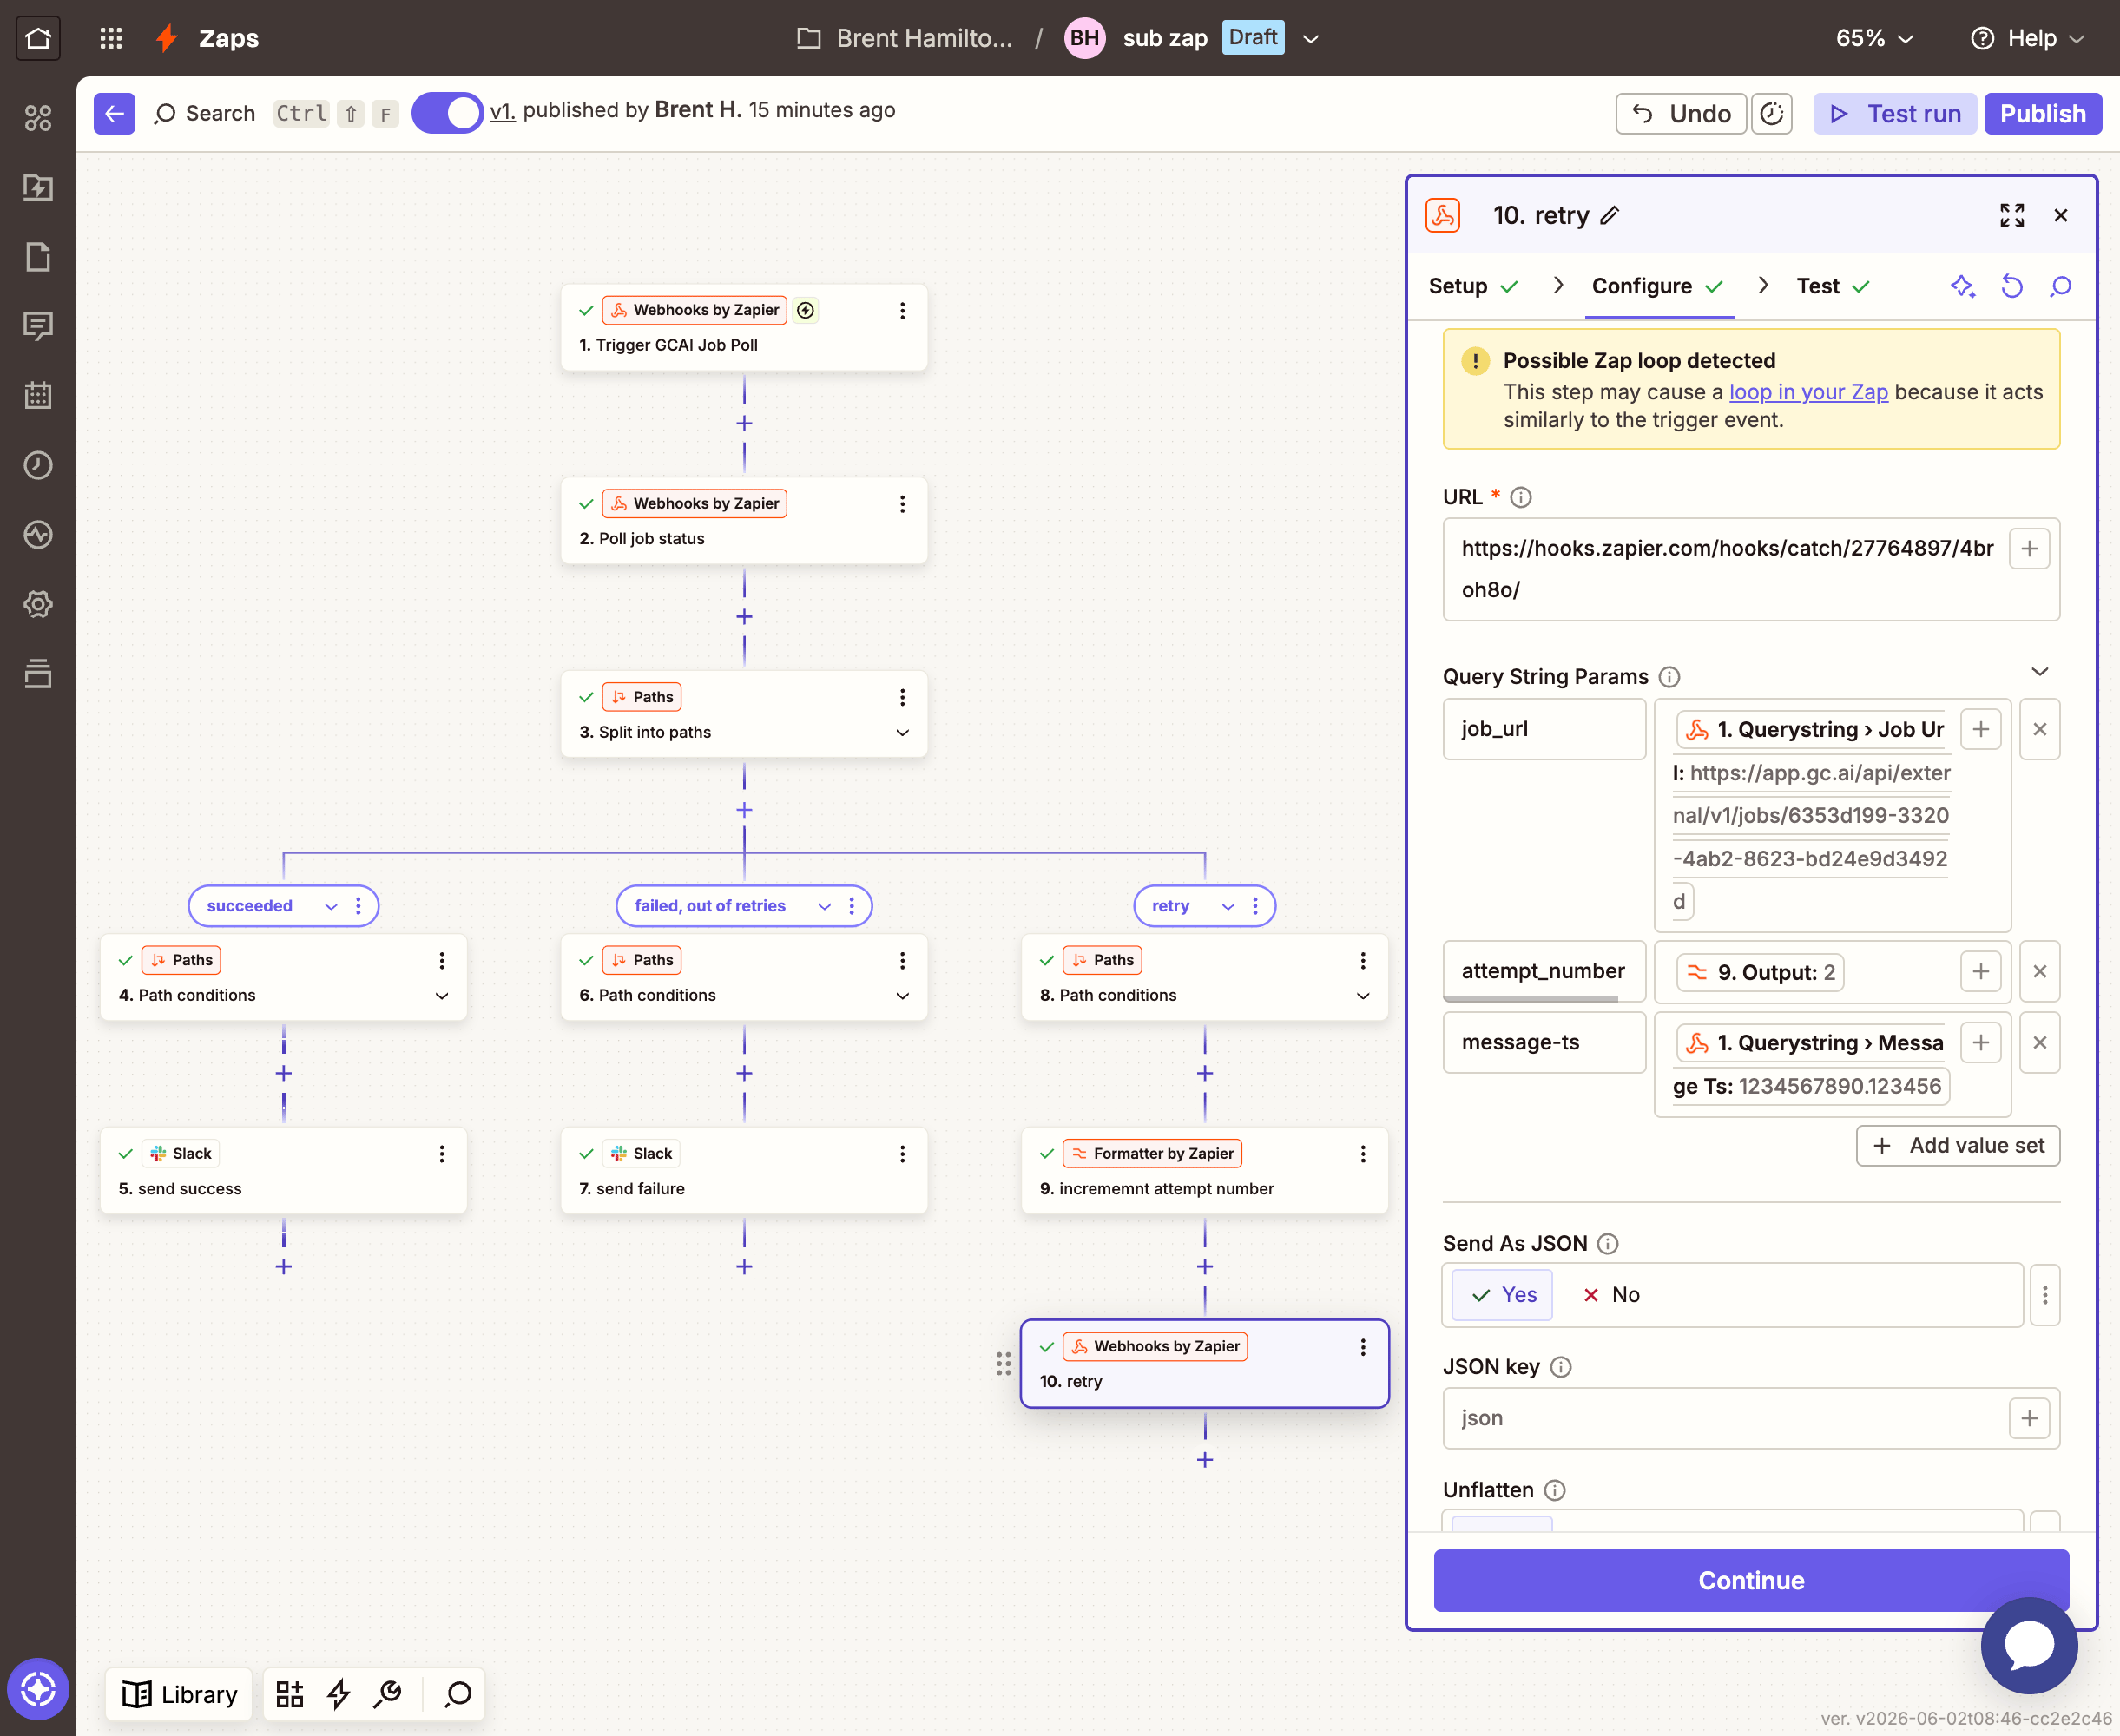Screen dimensions: 2120x1736
Task: Set Send As JSON to Yes
Action: [x=1502, y=1295]
